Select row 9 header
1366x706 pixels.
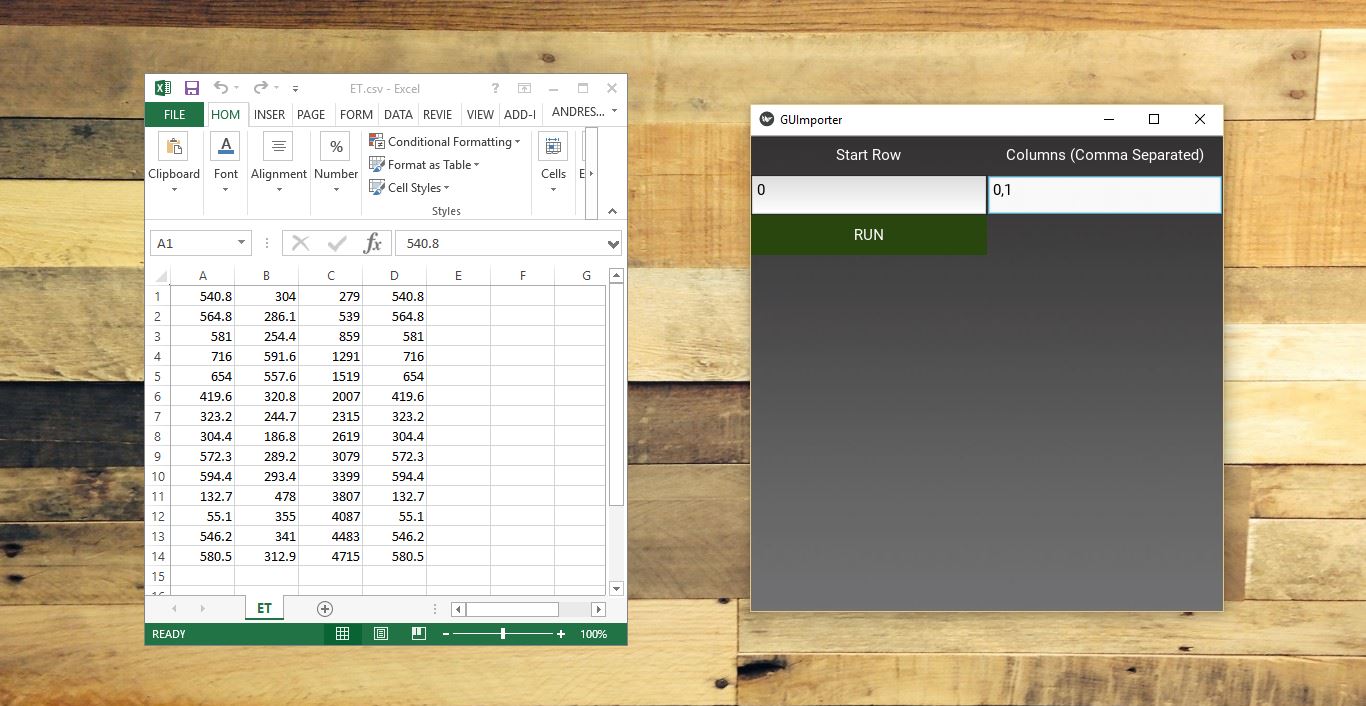pos(157,456)
